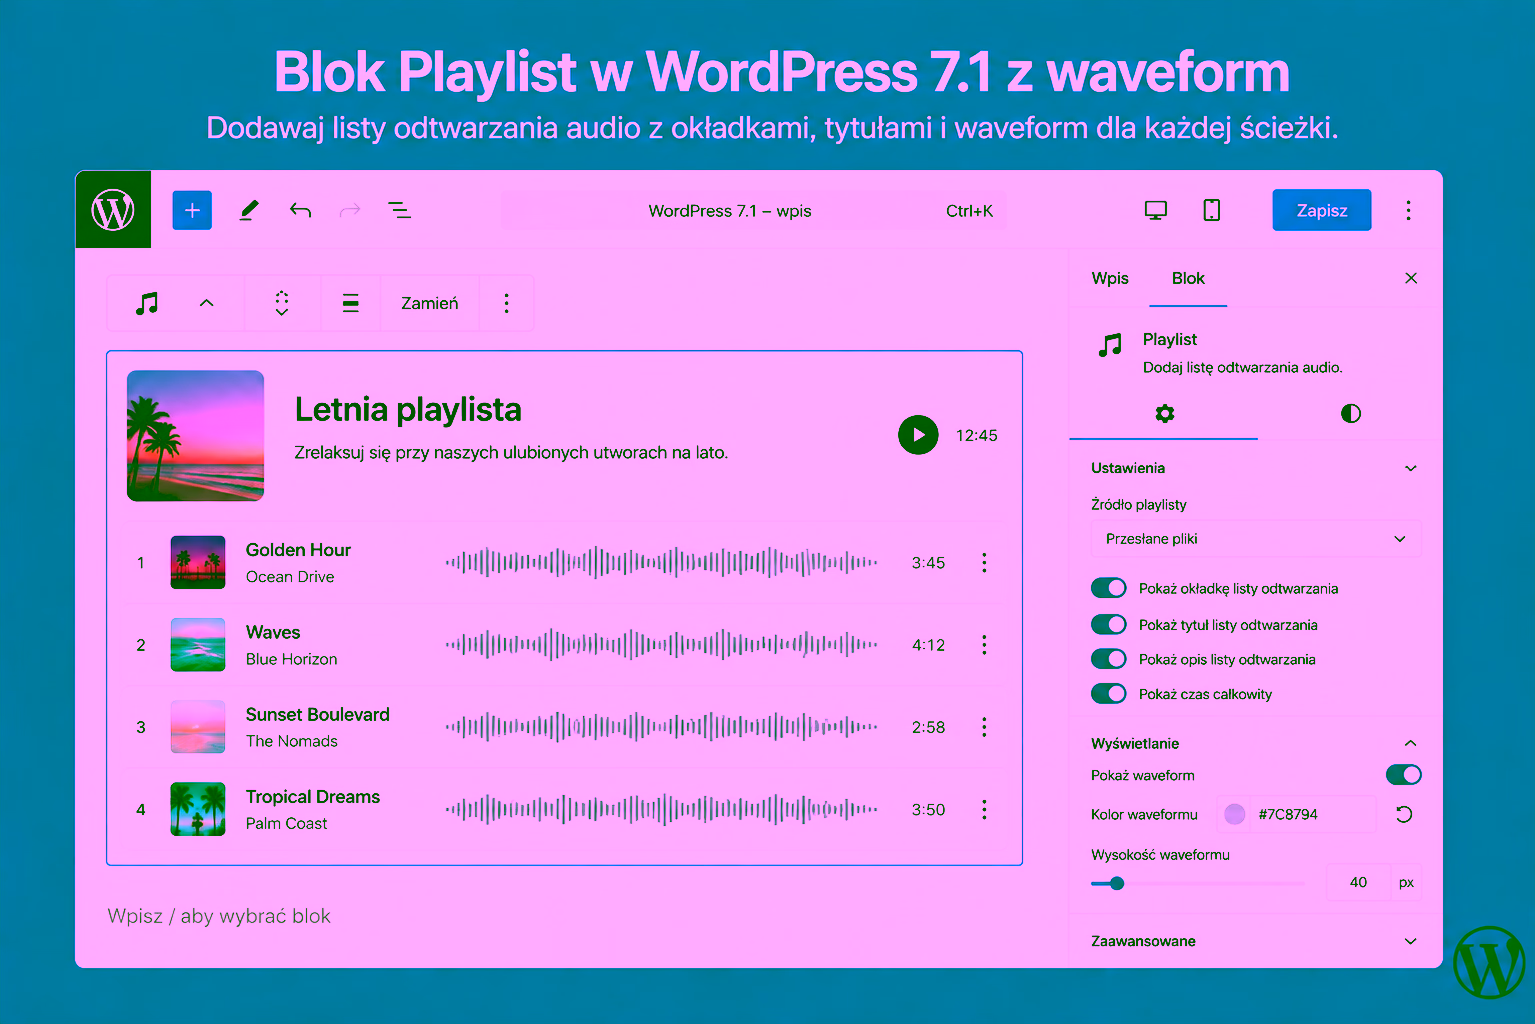Reset the waveform color
This screenshot has height=1024, width=1535.
point(1404,814)
